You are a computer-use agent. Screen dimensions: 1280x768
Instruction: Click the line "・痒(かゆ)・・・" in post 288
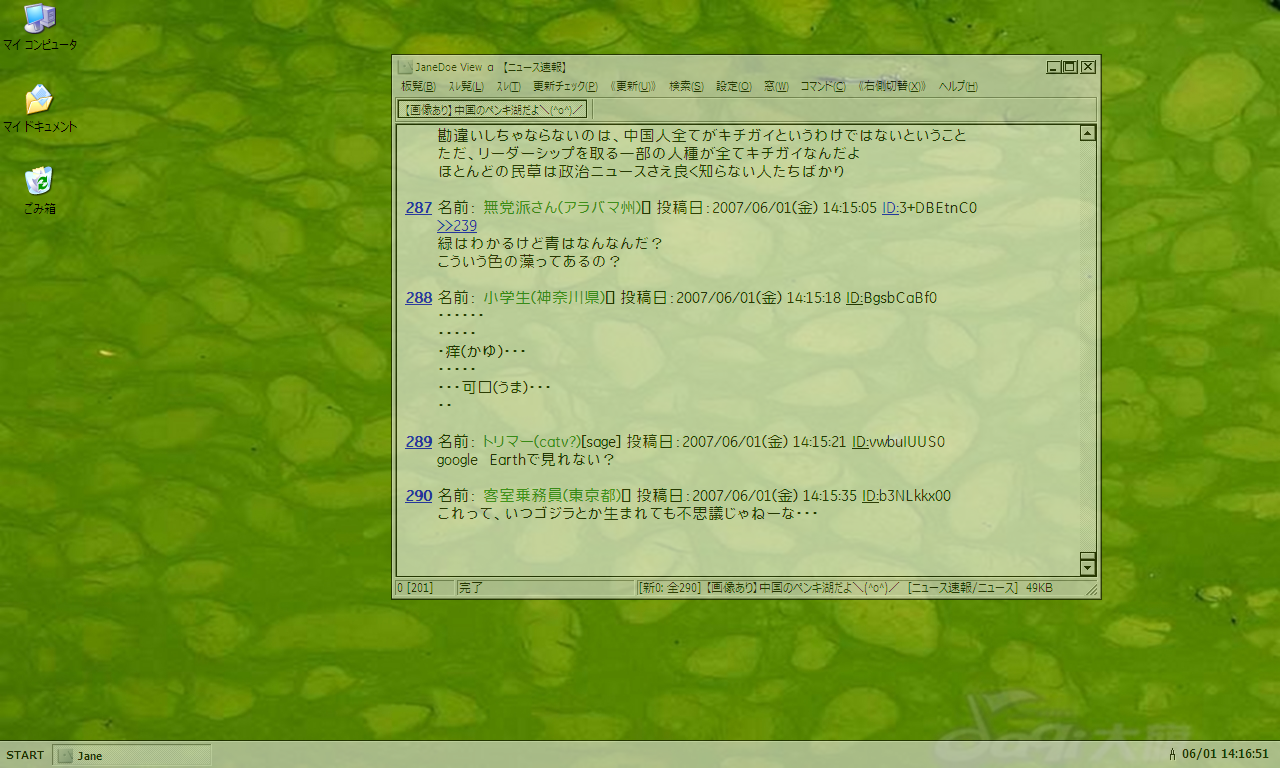coord(482,352)
